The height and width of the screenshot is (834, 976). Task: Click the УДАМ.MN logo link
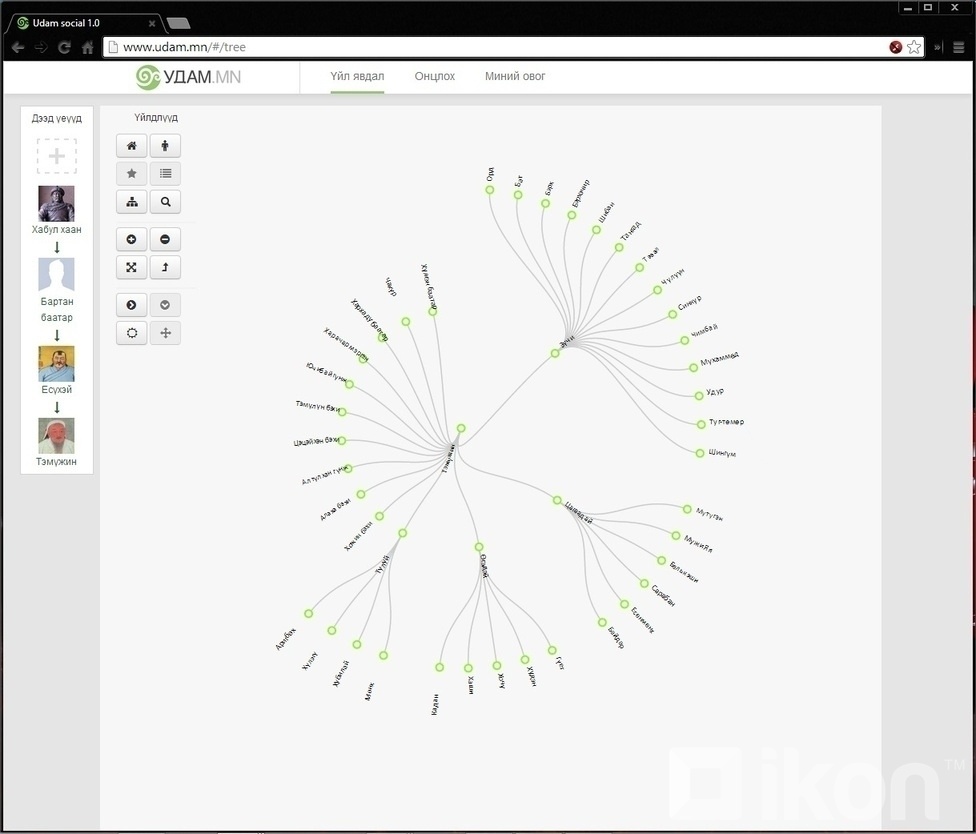click(x=189, y=77)
